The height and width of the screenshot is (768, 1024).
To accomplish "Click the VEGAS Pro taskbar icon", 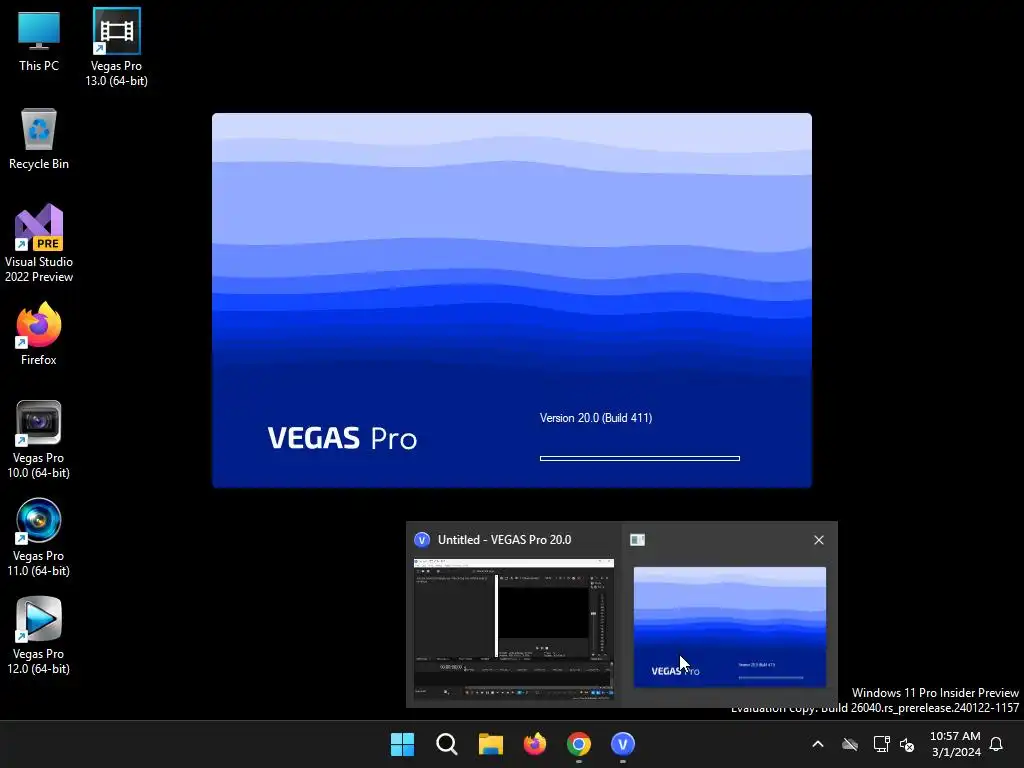I will (x=623, y=744).
